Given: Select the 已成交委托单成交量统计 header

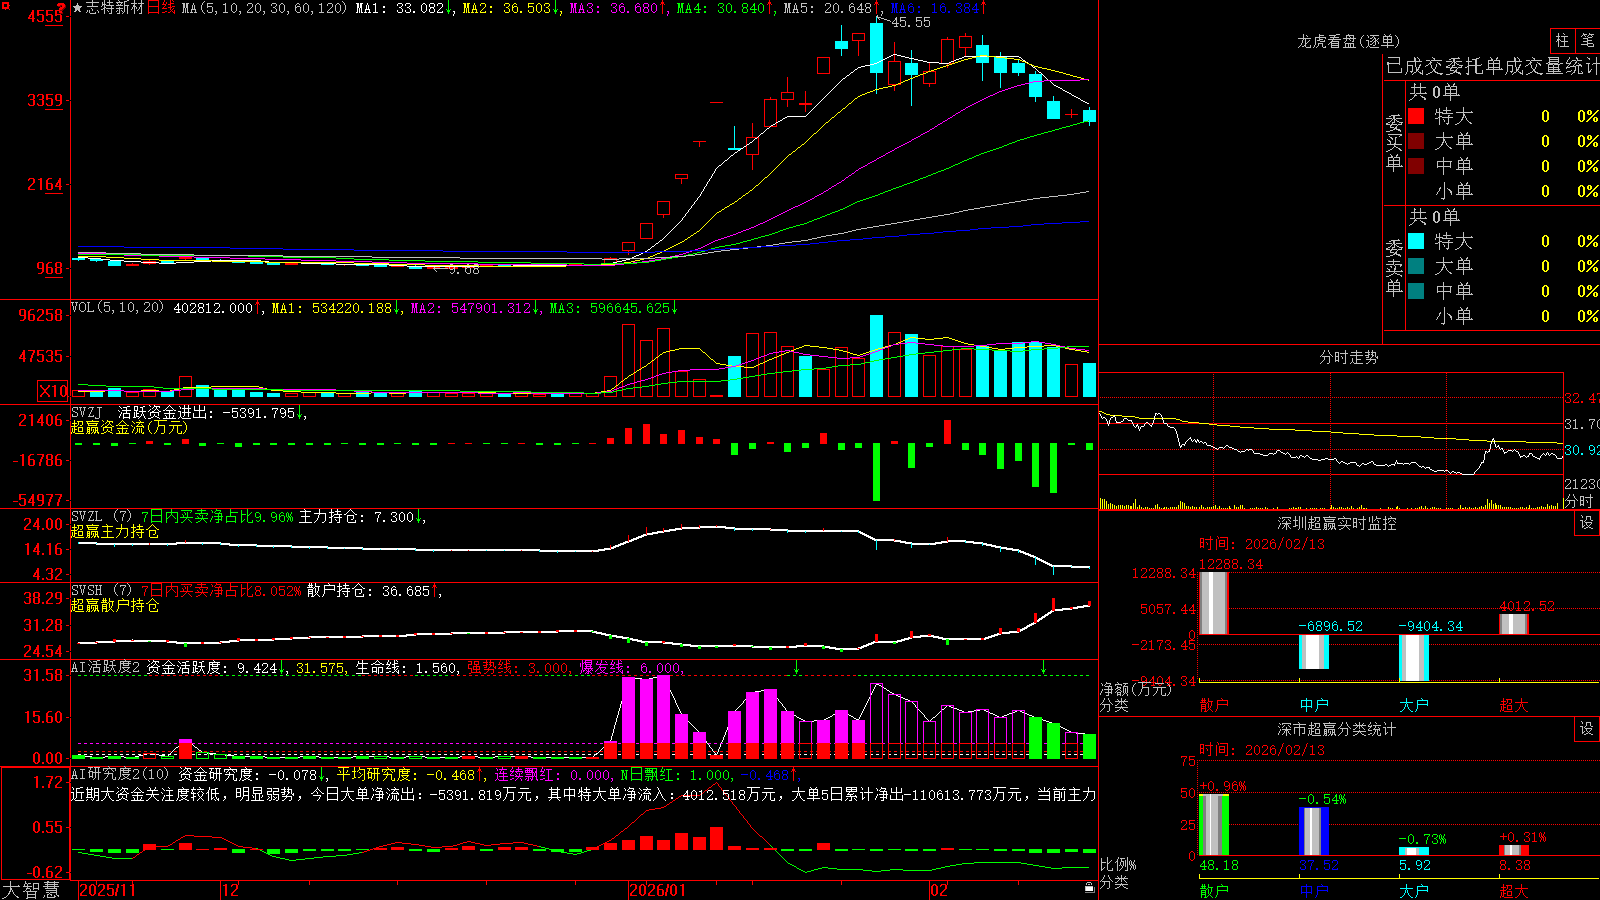Looking at the screenshot, I should [x=1492, y=66].
